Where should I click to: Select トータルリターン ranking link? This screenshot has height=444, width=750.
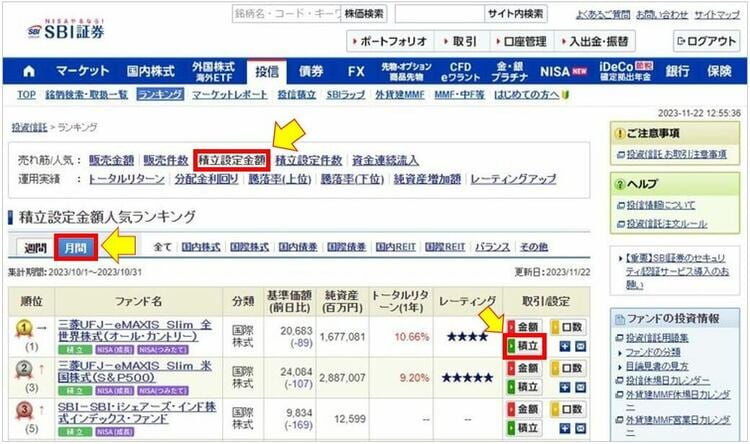click(126, 179)
